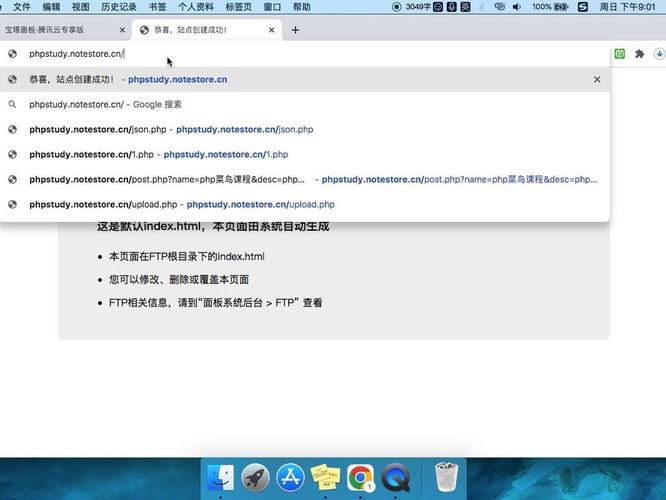This screenshot has width=666, height=500.
Task: Switch to the 宝塔面板·腾讯云专享版 tab
Action: [64, 30]
